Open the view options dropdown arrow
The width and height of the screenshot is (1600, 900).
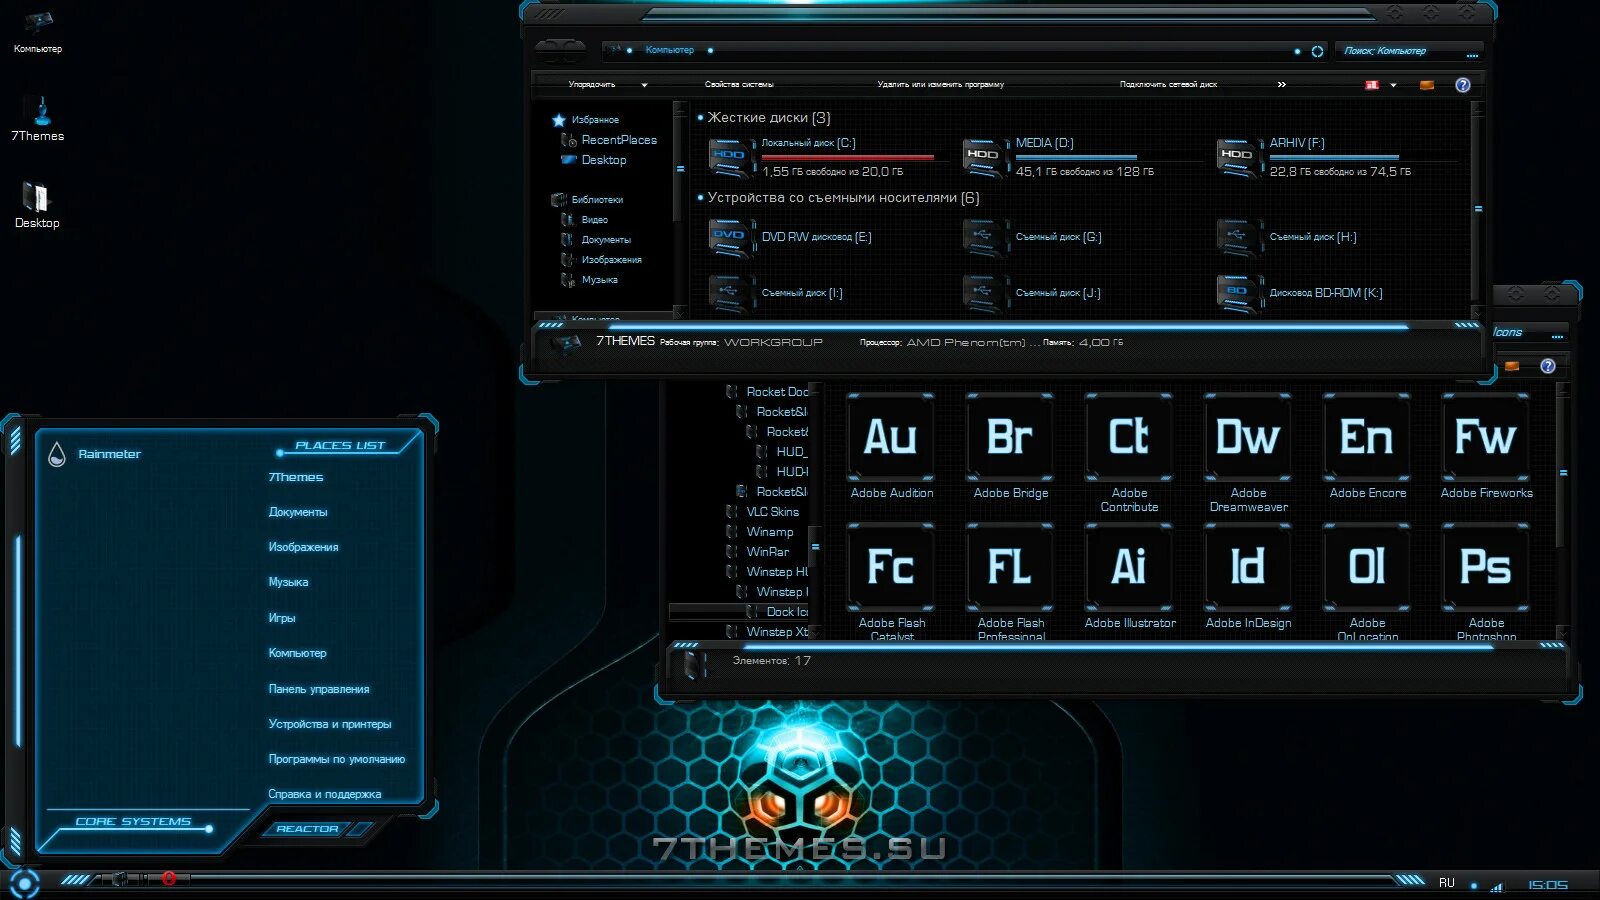point(1393,86)
